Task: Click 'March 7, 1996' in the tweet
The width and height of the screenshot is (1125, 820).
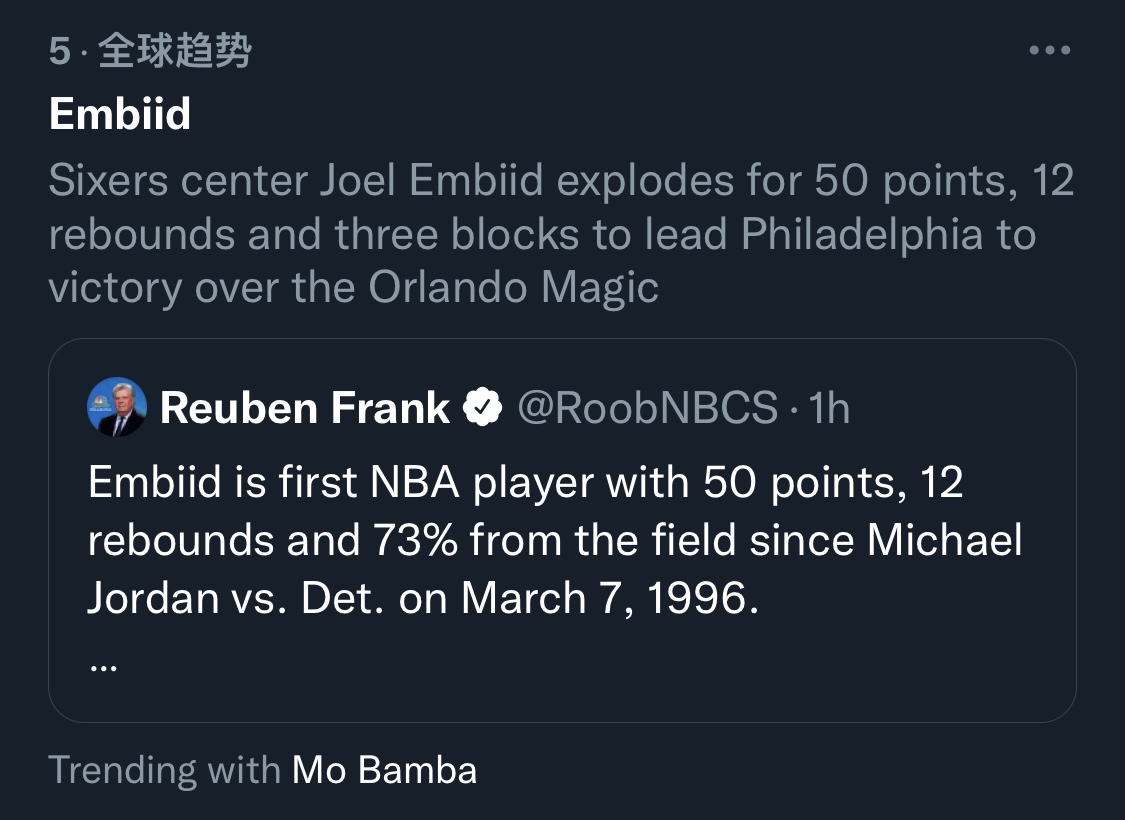Action: pyautogui.click(x=603, y=598)
